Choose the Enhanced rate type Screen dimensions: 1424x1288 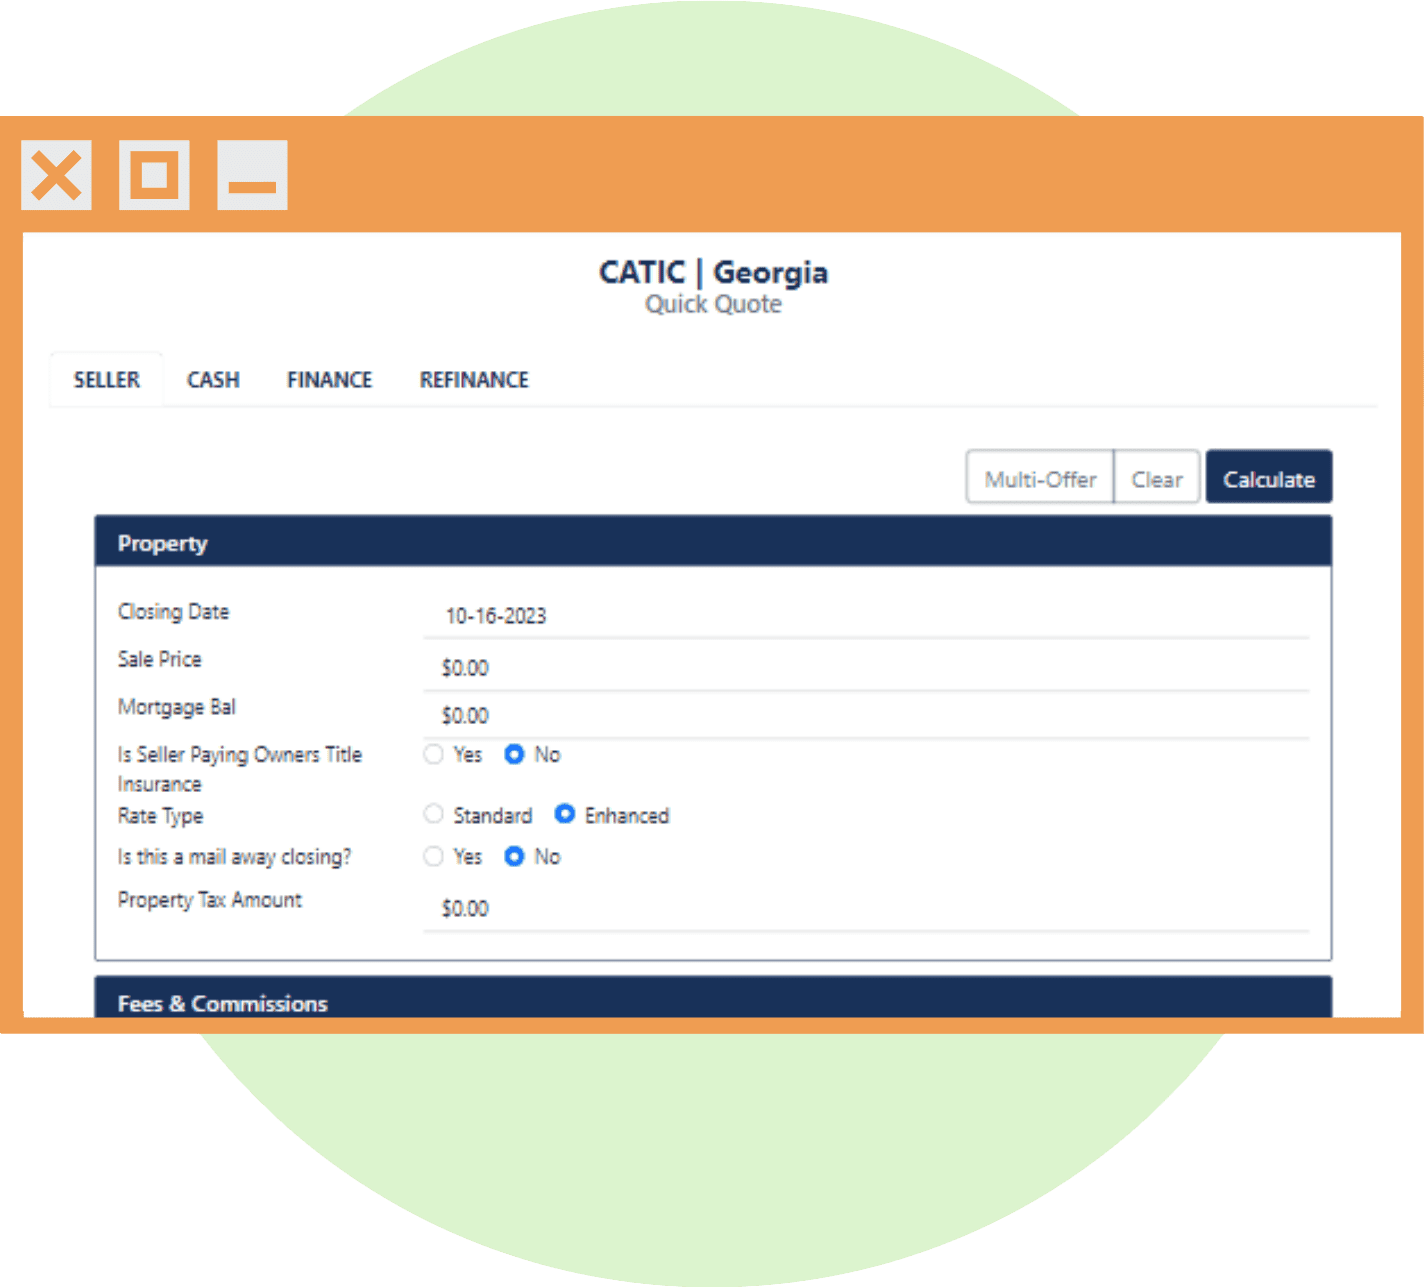pyautogui.click(x=565, y=814)
